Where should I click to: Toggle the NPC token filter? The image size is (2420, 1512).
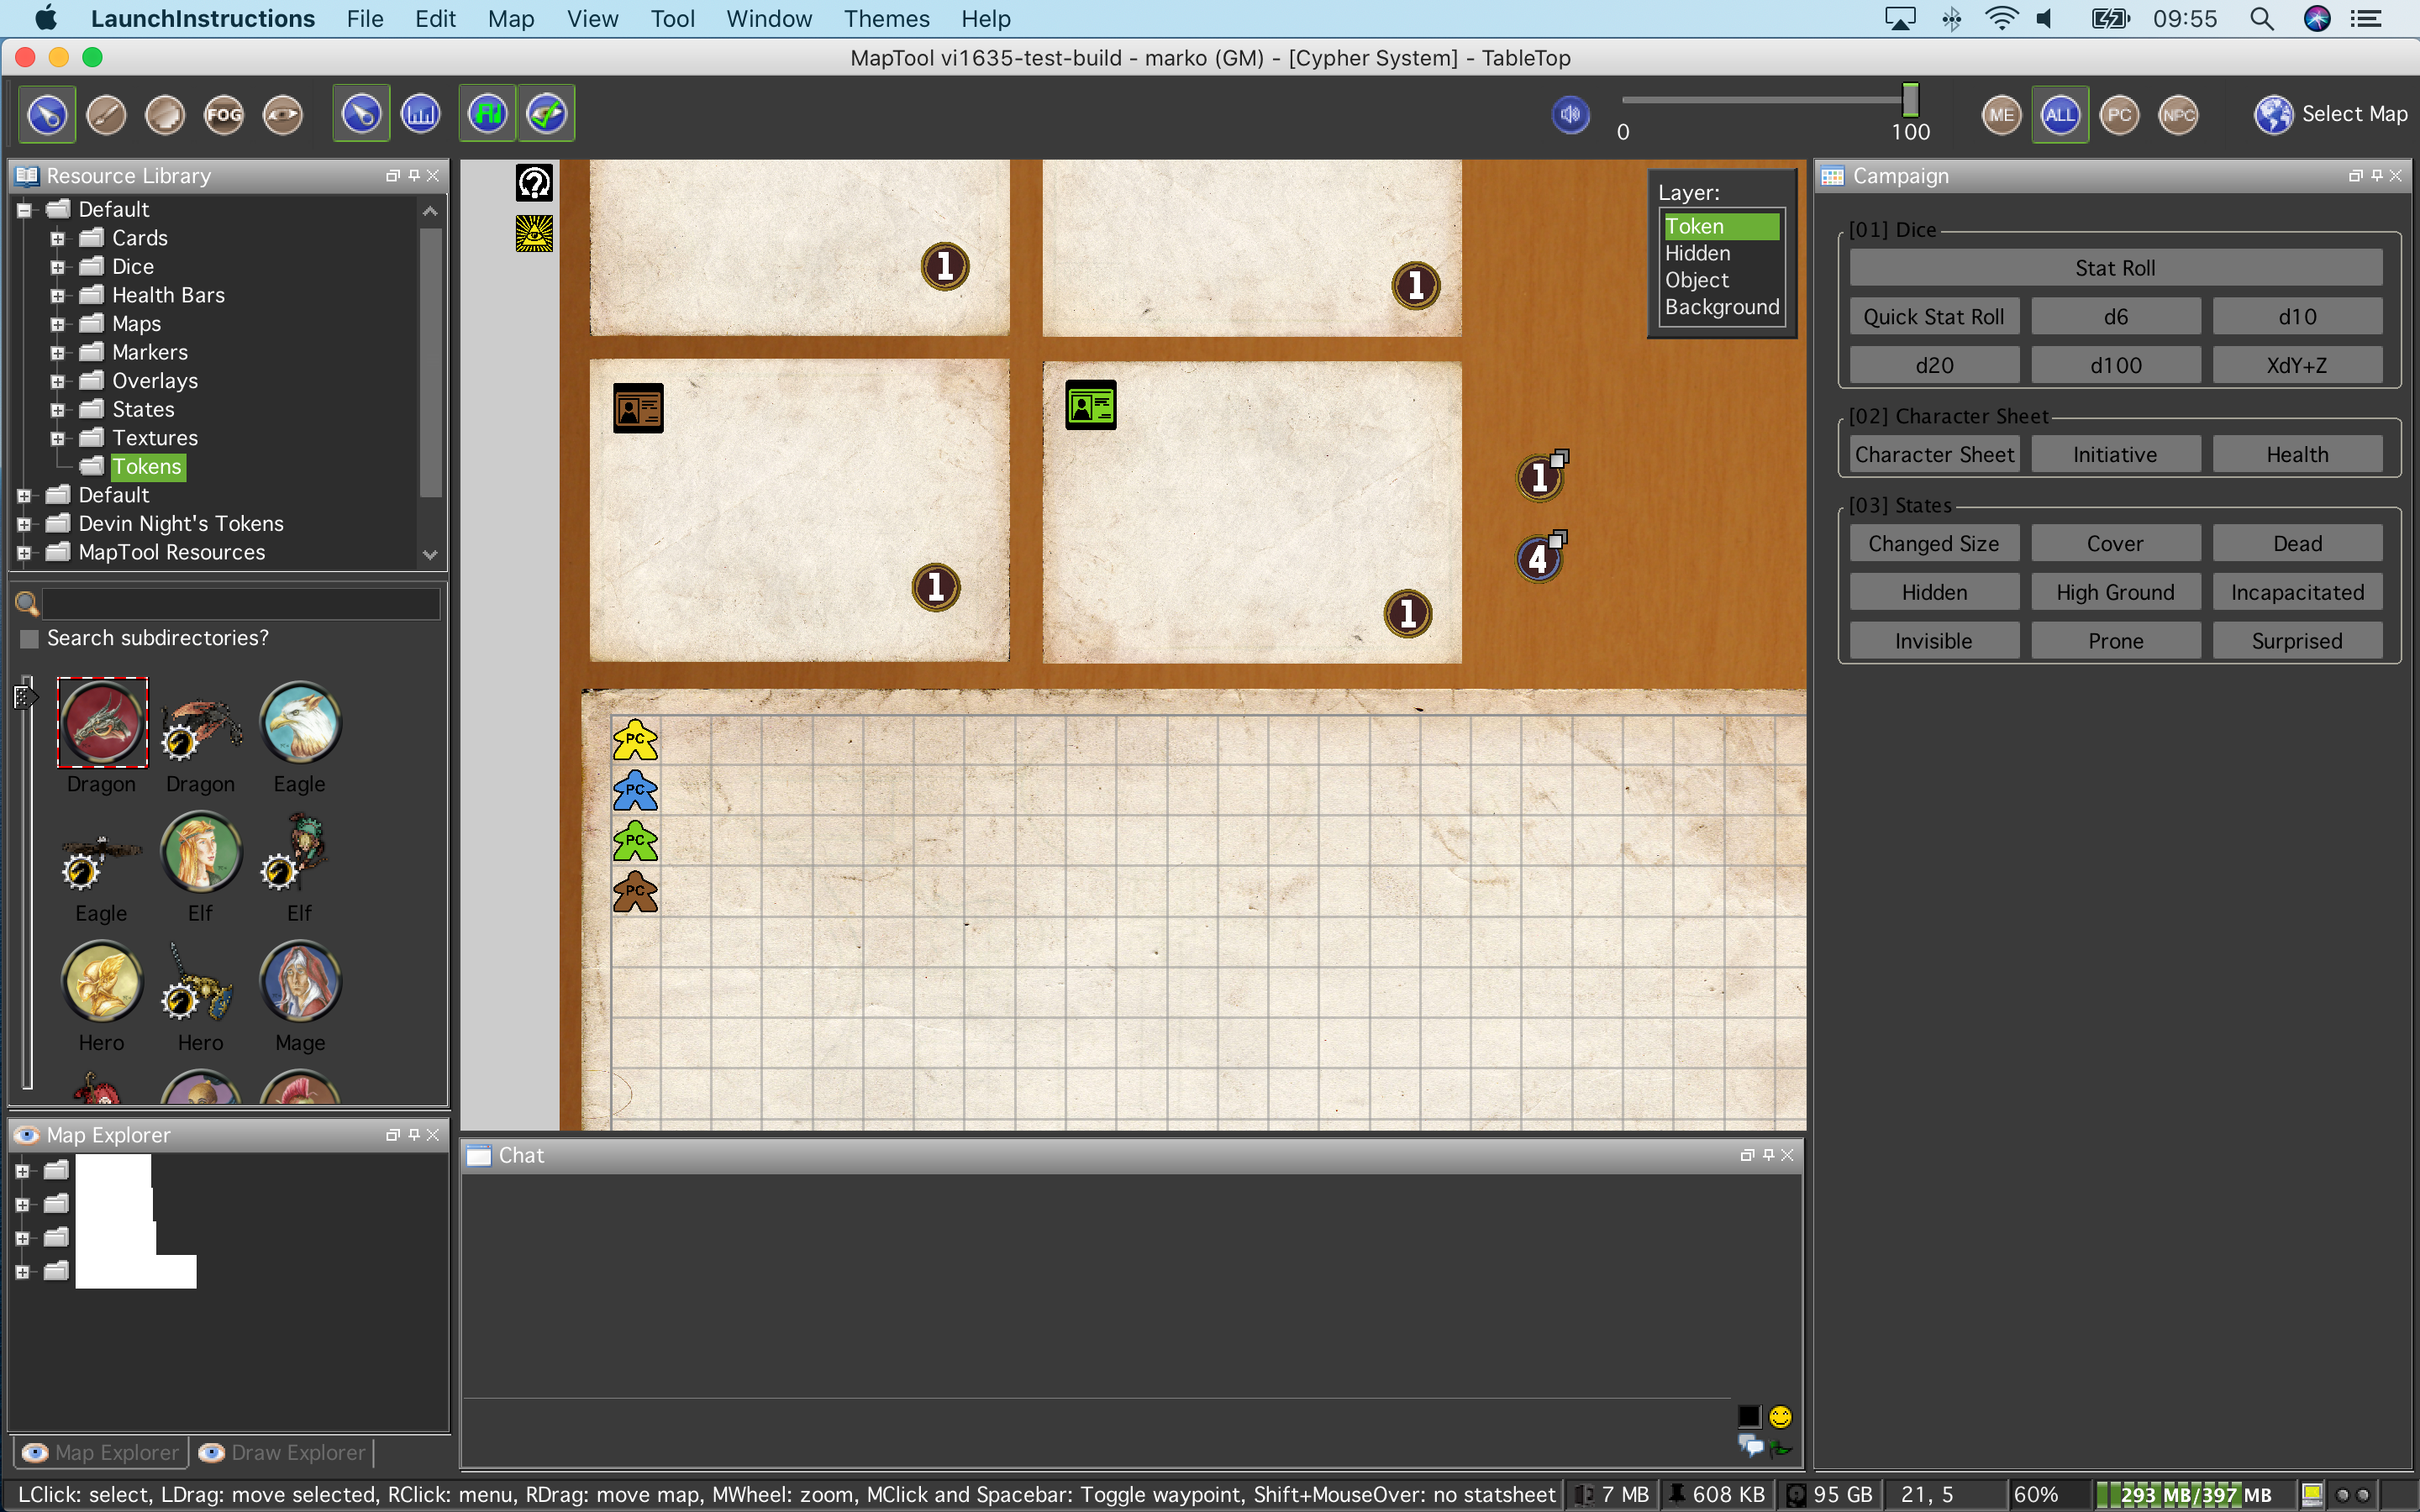point(2178,115)
